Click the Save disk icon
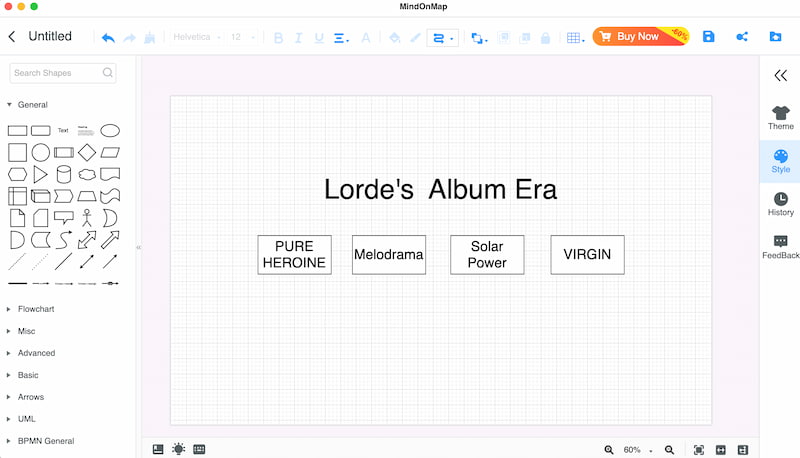 pos(708,36)
